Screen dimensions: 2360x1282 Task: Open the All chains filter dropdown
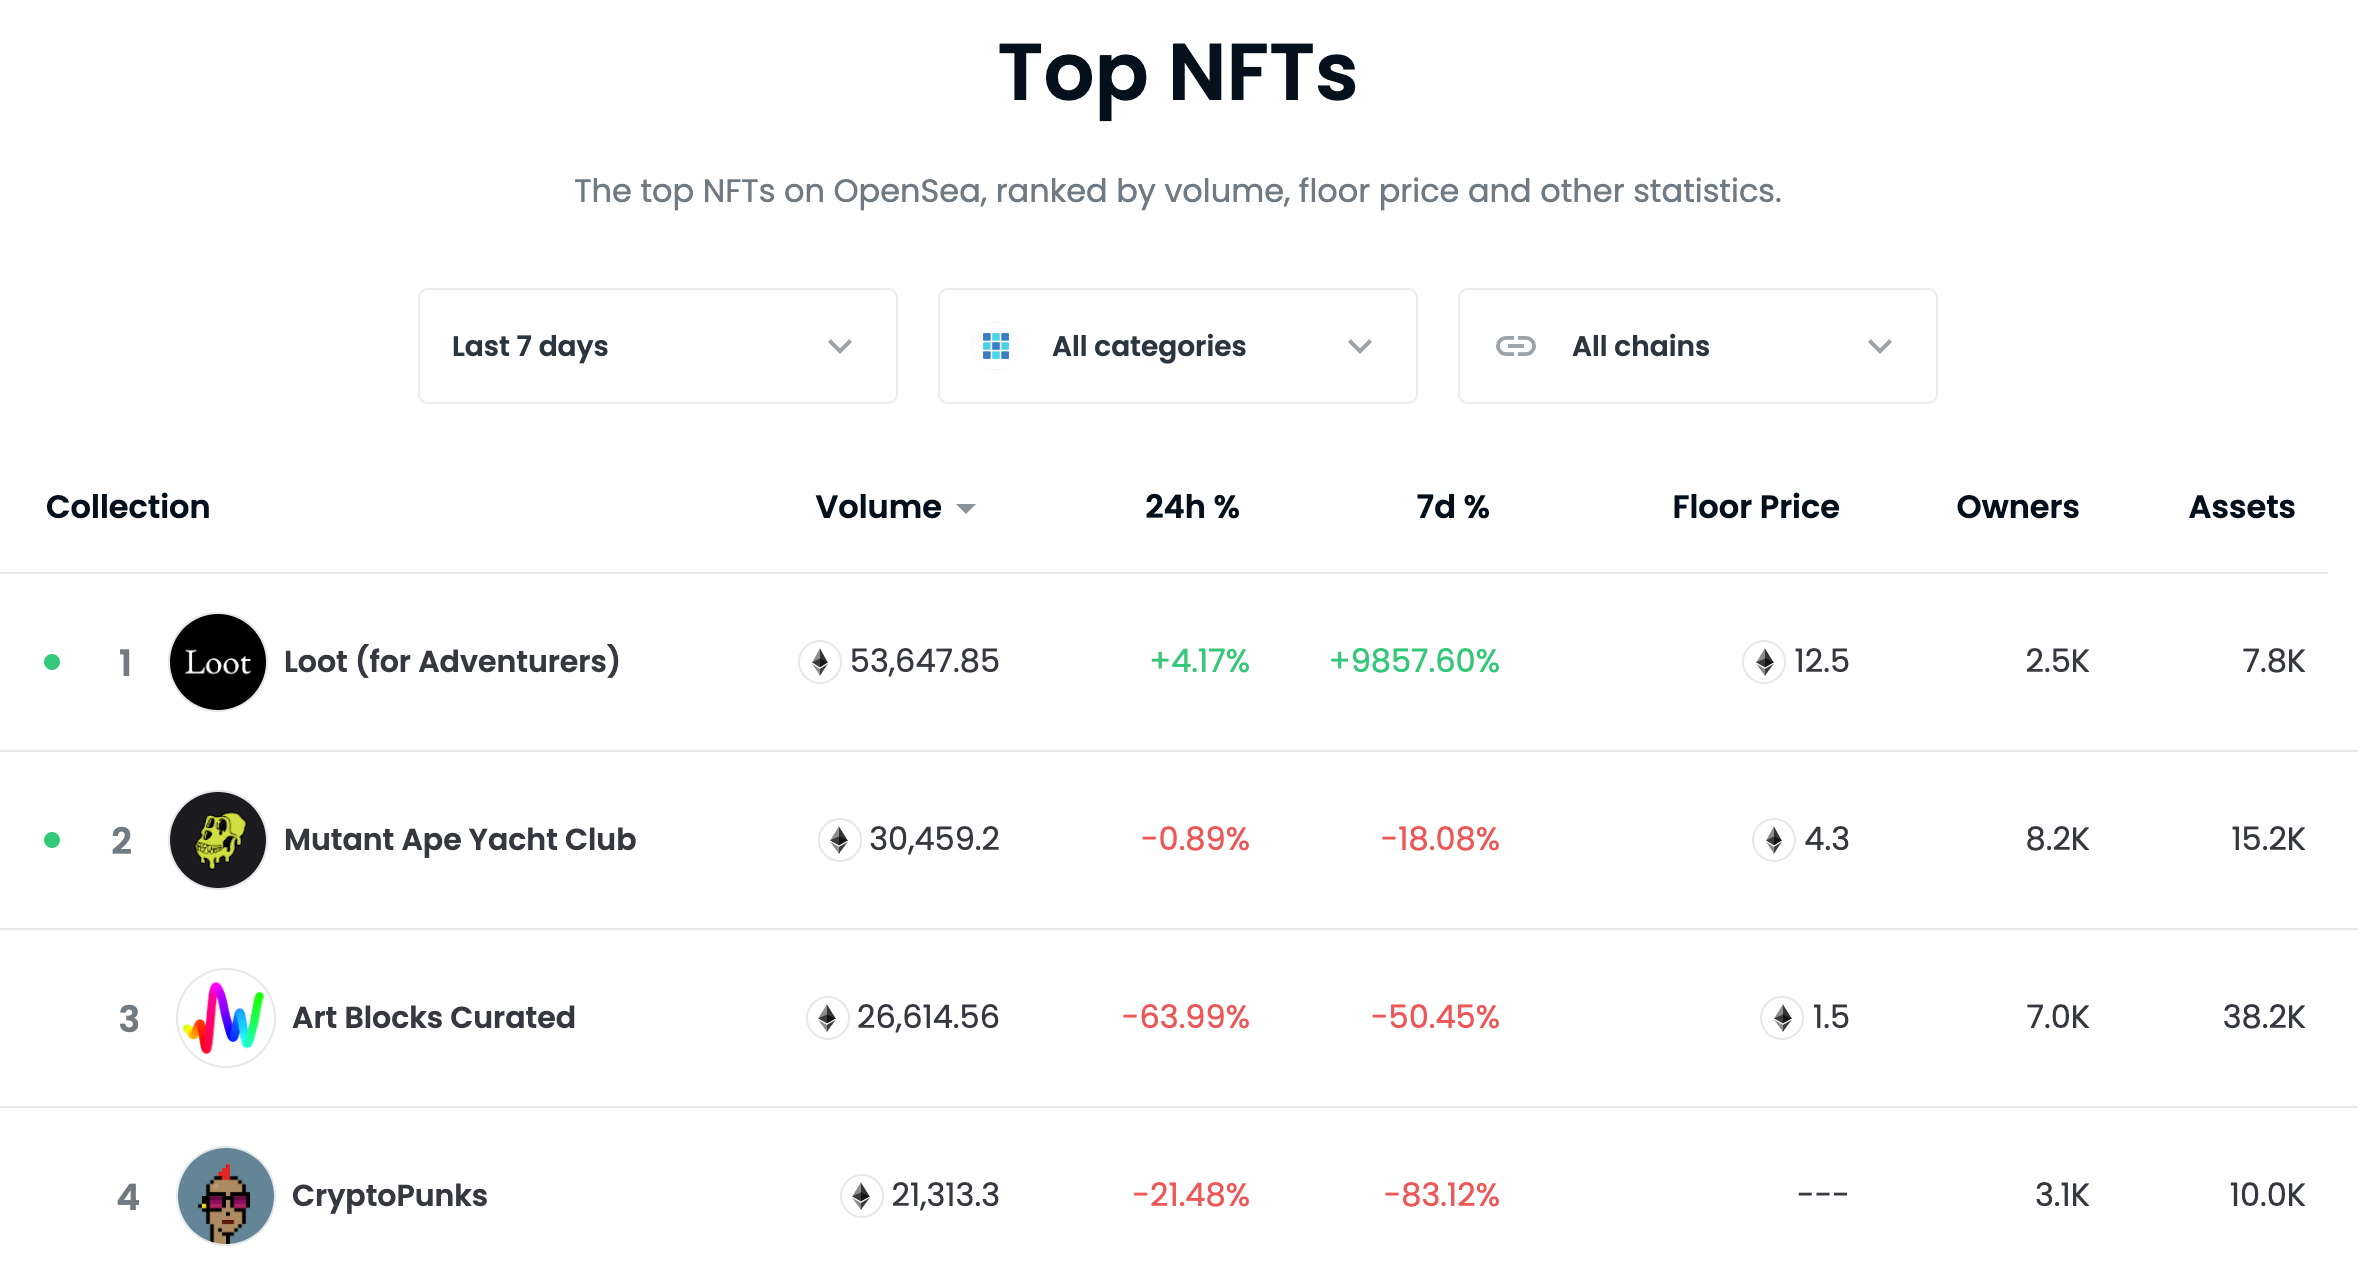click(x=1697, y=346)
